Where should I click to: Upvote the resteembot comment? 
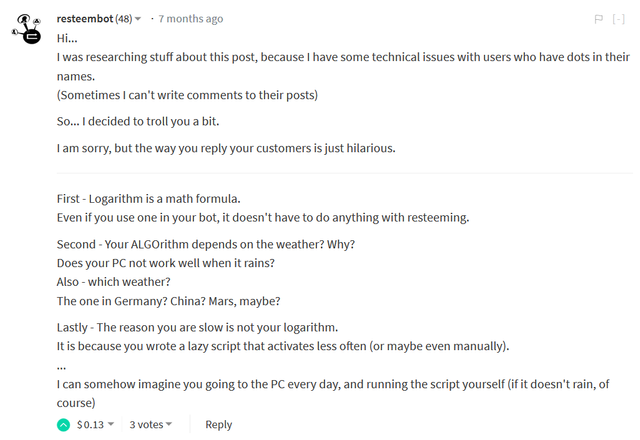coord(63,425)
